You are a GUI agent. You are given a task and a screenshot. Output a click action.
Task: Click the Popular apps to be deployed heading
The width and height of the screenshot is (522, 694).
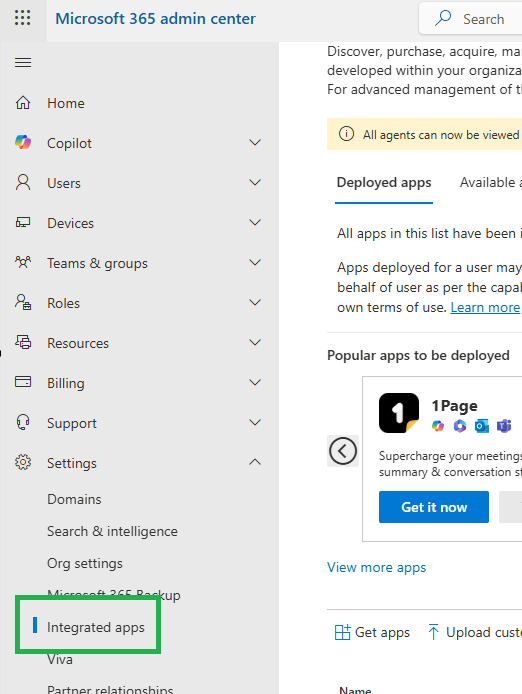(418, 355)
